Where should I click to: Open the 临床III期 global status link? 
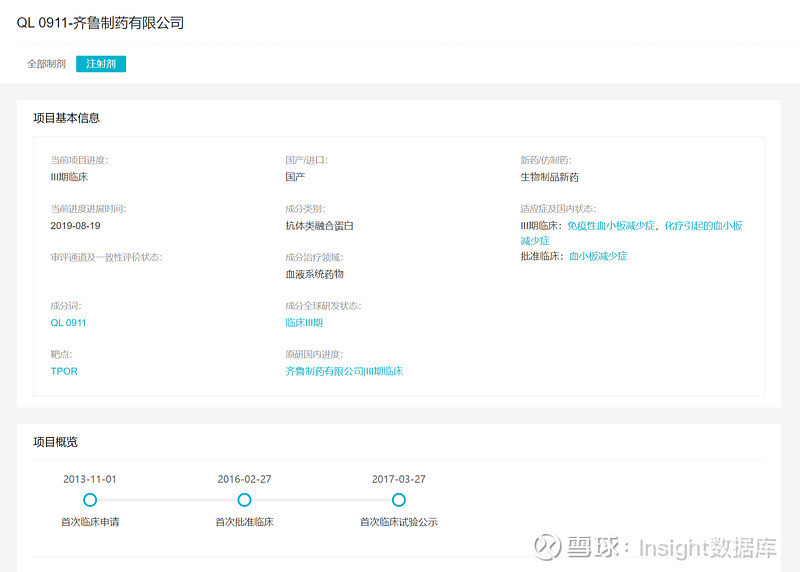coord(304,322)
